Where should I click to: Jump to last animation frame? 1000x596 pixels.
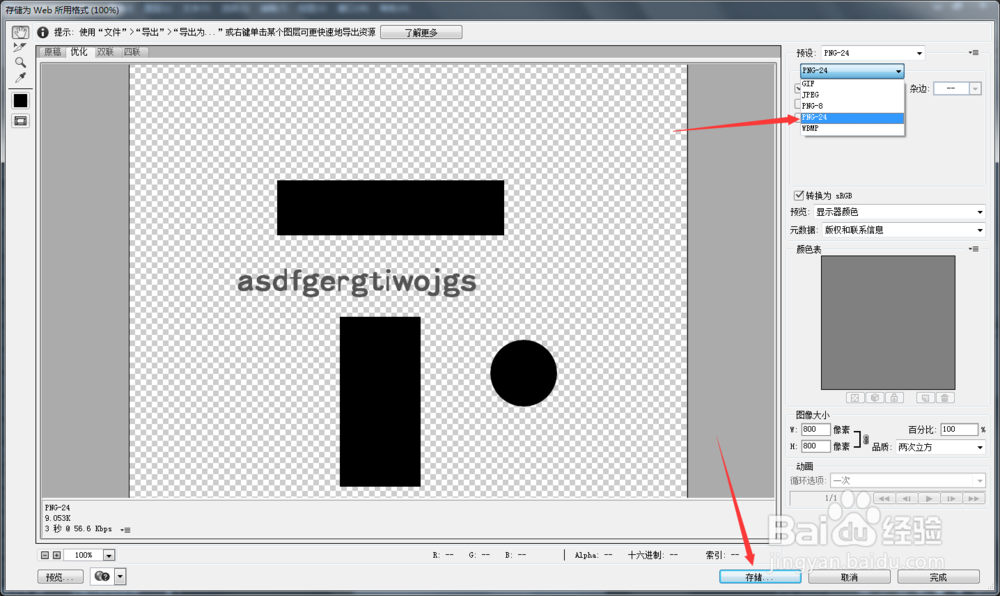[x=973, y=498]
